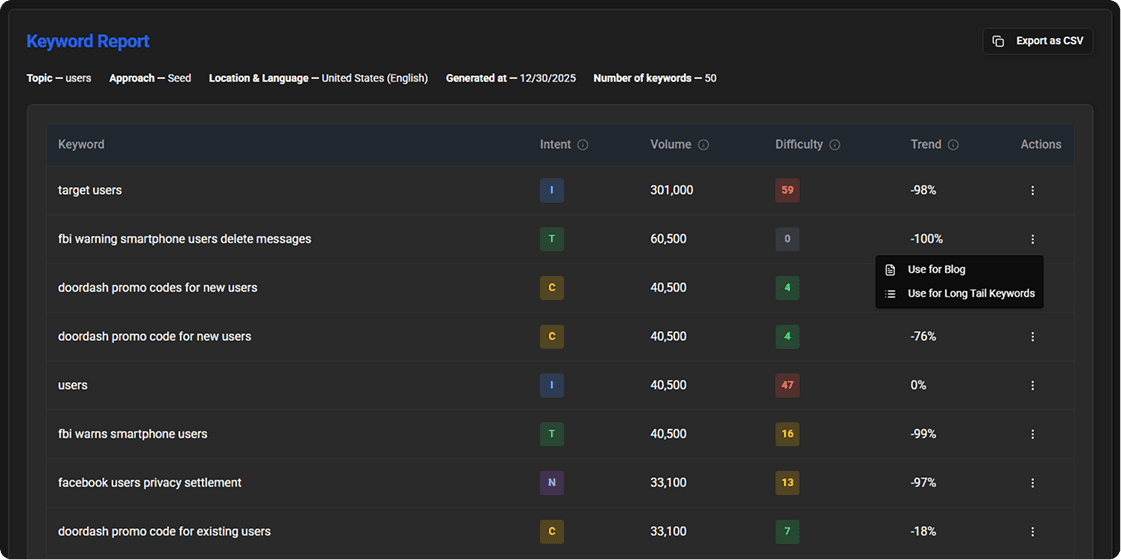Screen dimensions: 1121x560
Task: Click the Approach — Seed label
Action: pos(150,78)
